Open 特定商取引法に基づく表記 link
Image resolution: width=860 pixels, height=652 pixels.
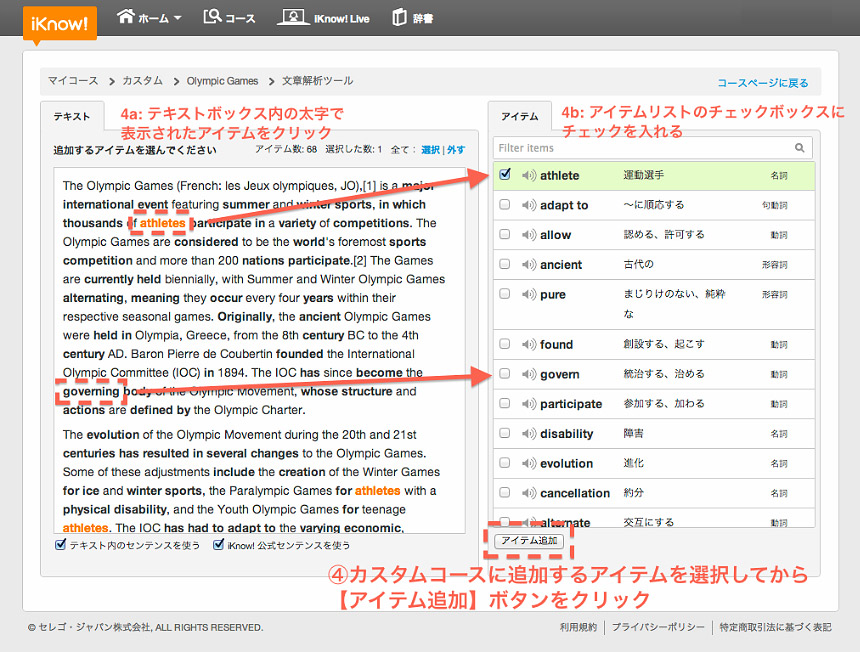(x=776, y=627)
